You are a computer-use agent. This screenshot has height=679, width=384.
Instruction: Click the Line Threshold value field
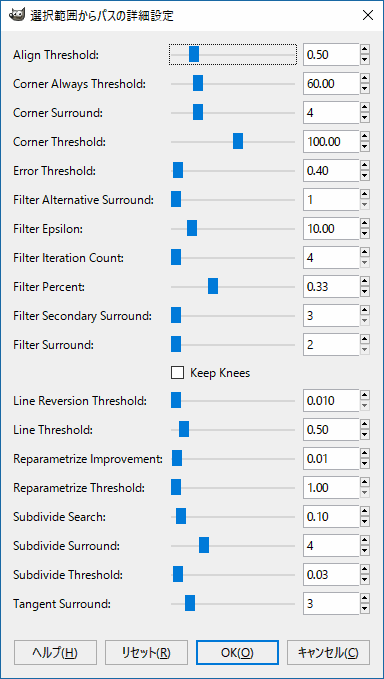pos(331,430)
